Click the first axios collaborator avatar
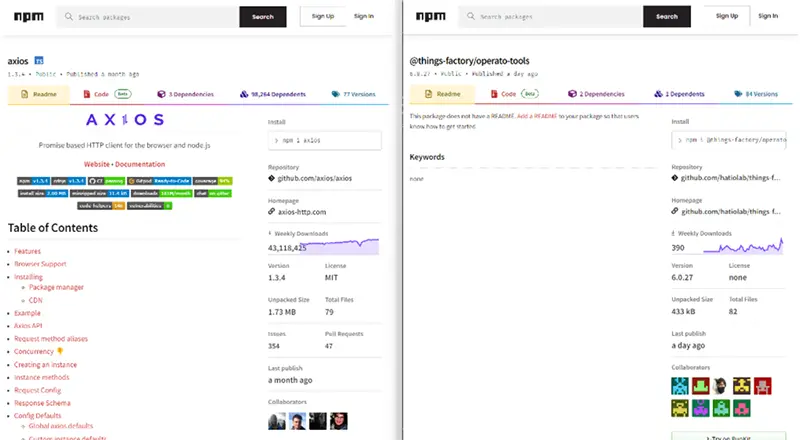 [x=277, y=421]
